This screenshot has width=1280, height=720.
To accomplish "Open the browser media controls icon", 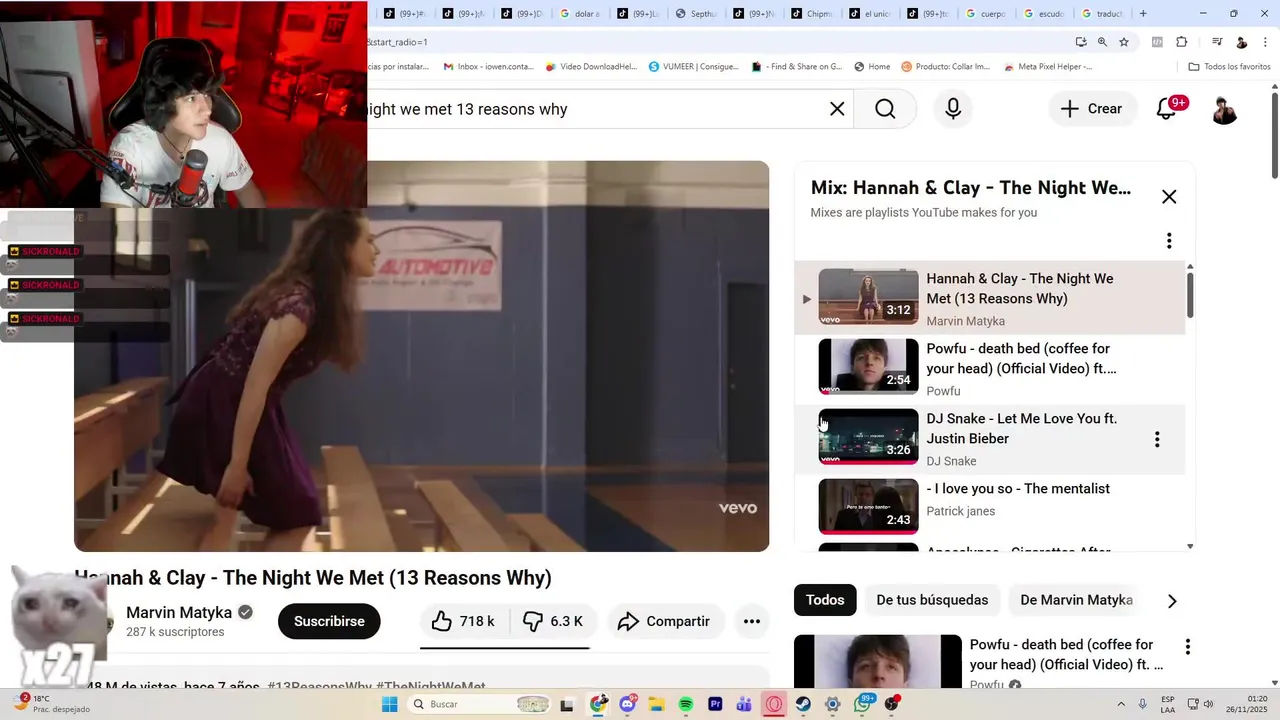I will (1217, 42).
